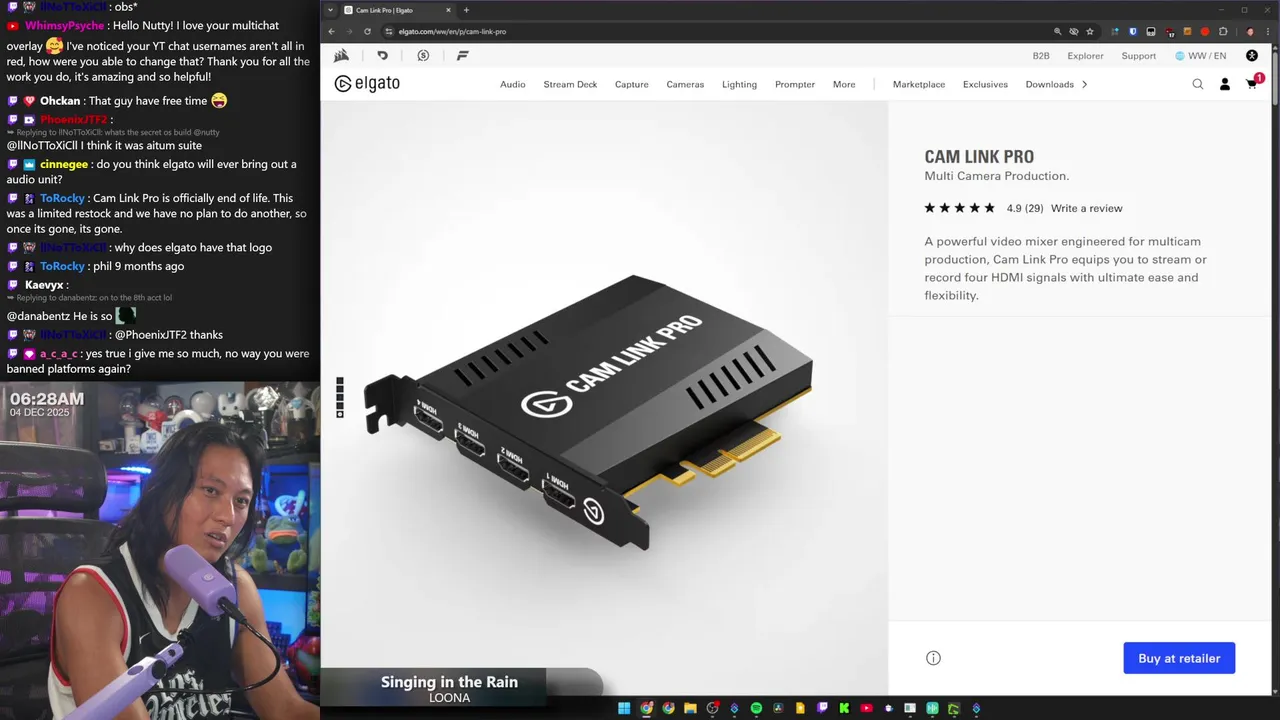This screenshot has width=1280, height=720.
Task: Click the zoom magnifier in address bar
Action: pos(1058,31)
